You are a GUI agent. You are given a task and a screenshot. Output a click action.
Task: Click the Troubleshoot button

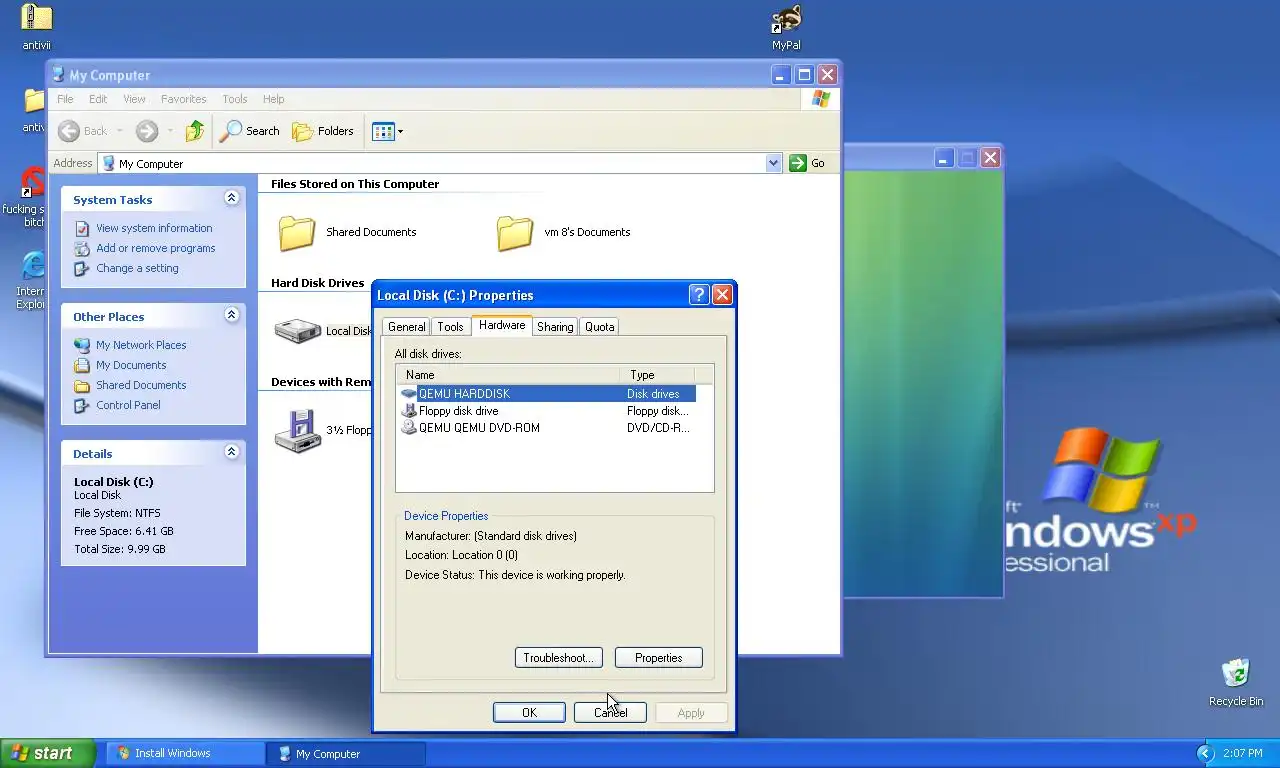pos(559,658)
